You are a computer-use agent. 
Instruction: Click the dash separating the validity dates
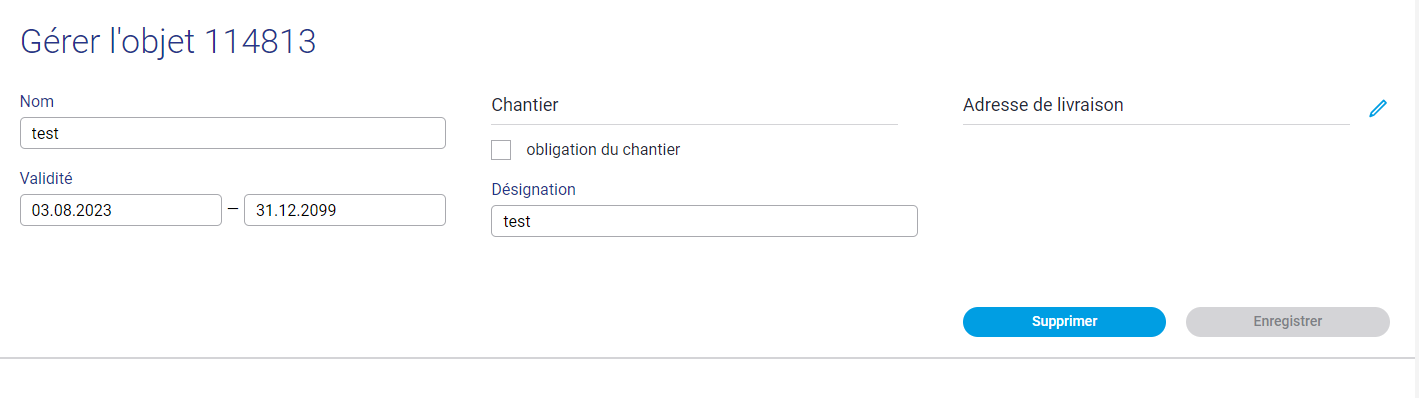(233, 210)
